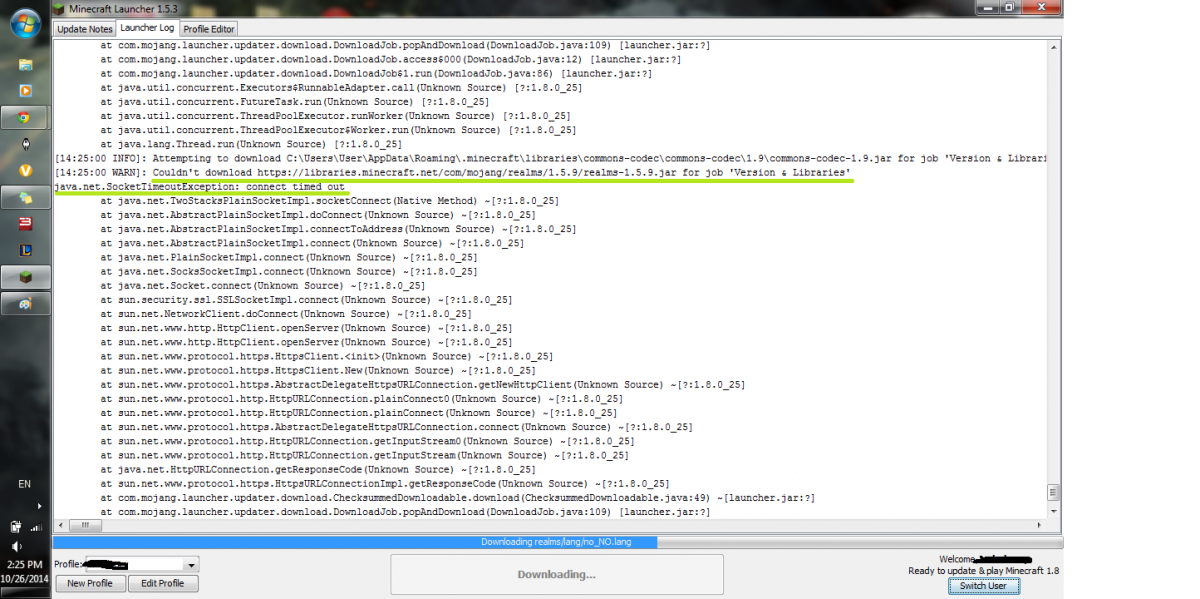Viewport: 1200px width, 599px height.
Task: Click the New Profile button
Action: pos(90,583)
